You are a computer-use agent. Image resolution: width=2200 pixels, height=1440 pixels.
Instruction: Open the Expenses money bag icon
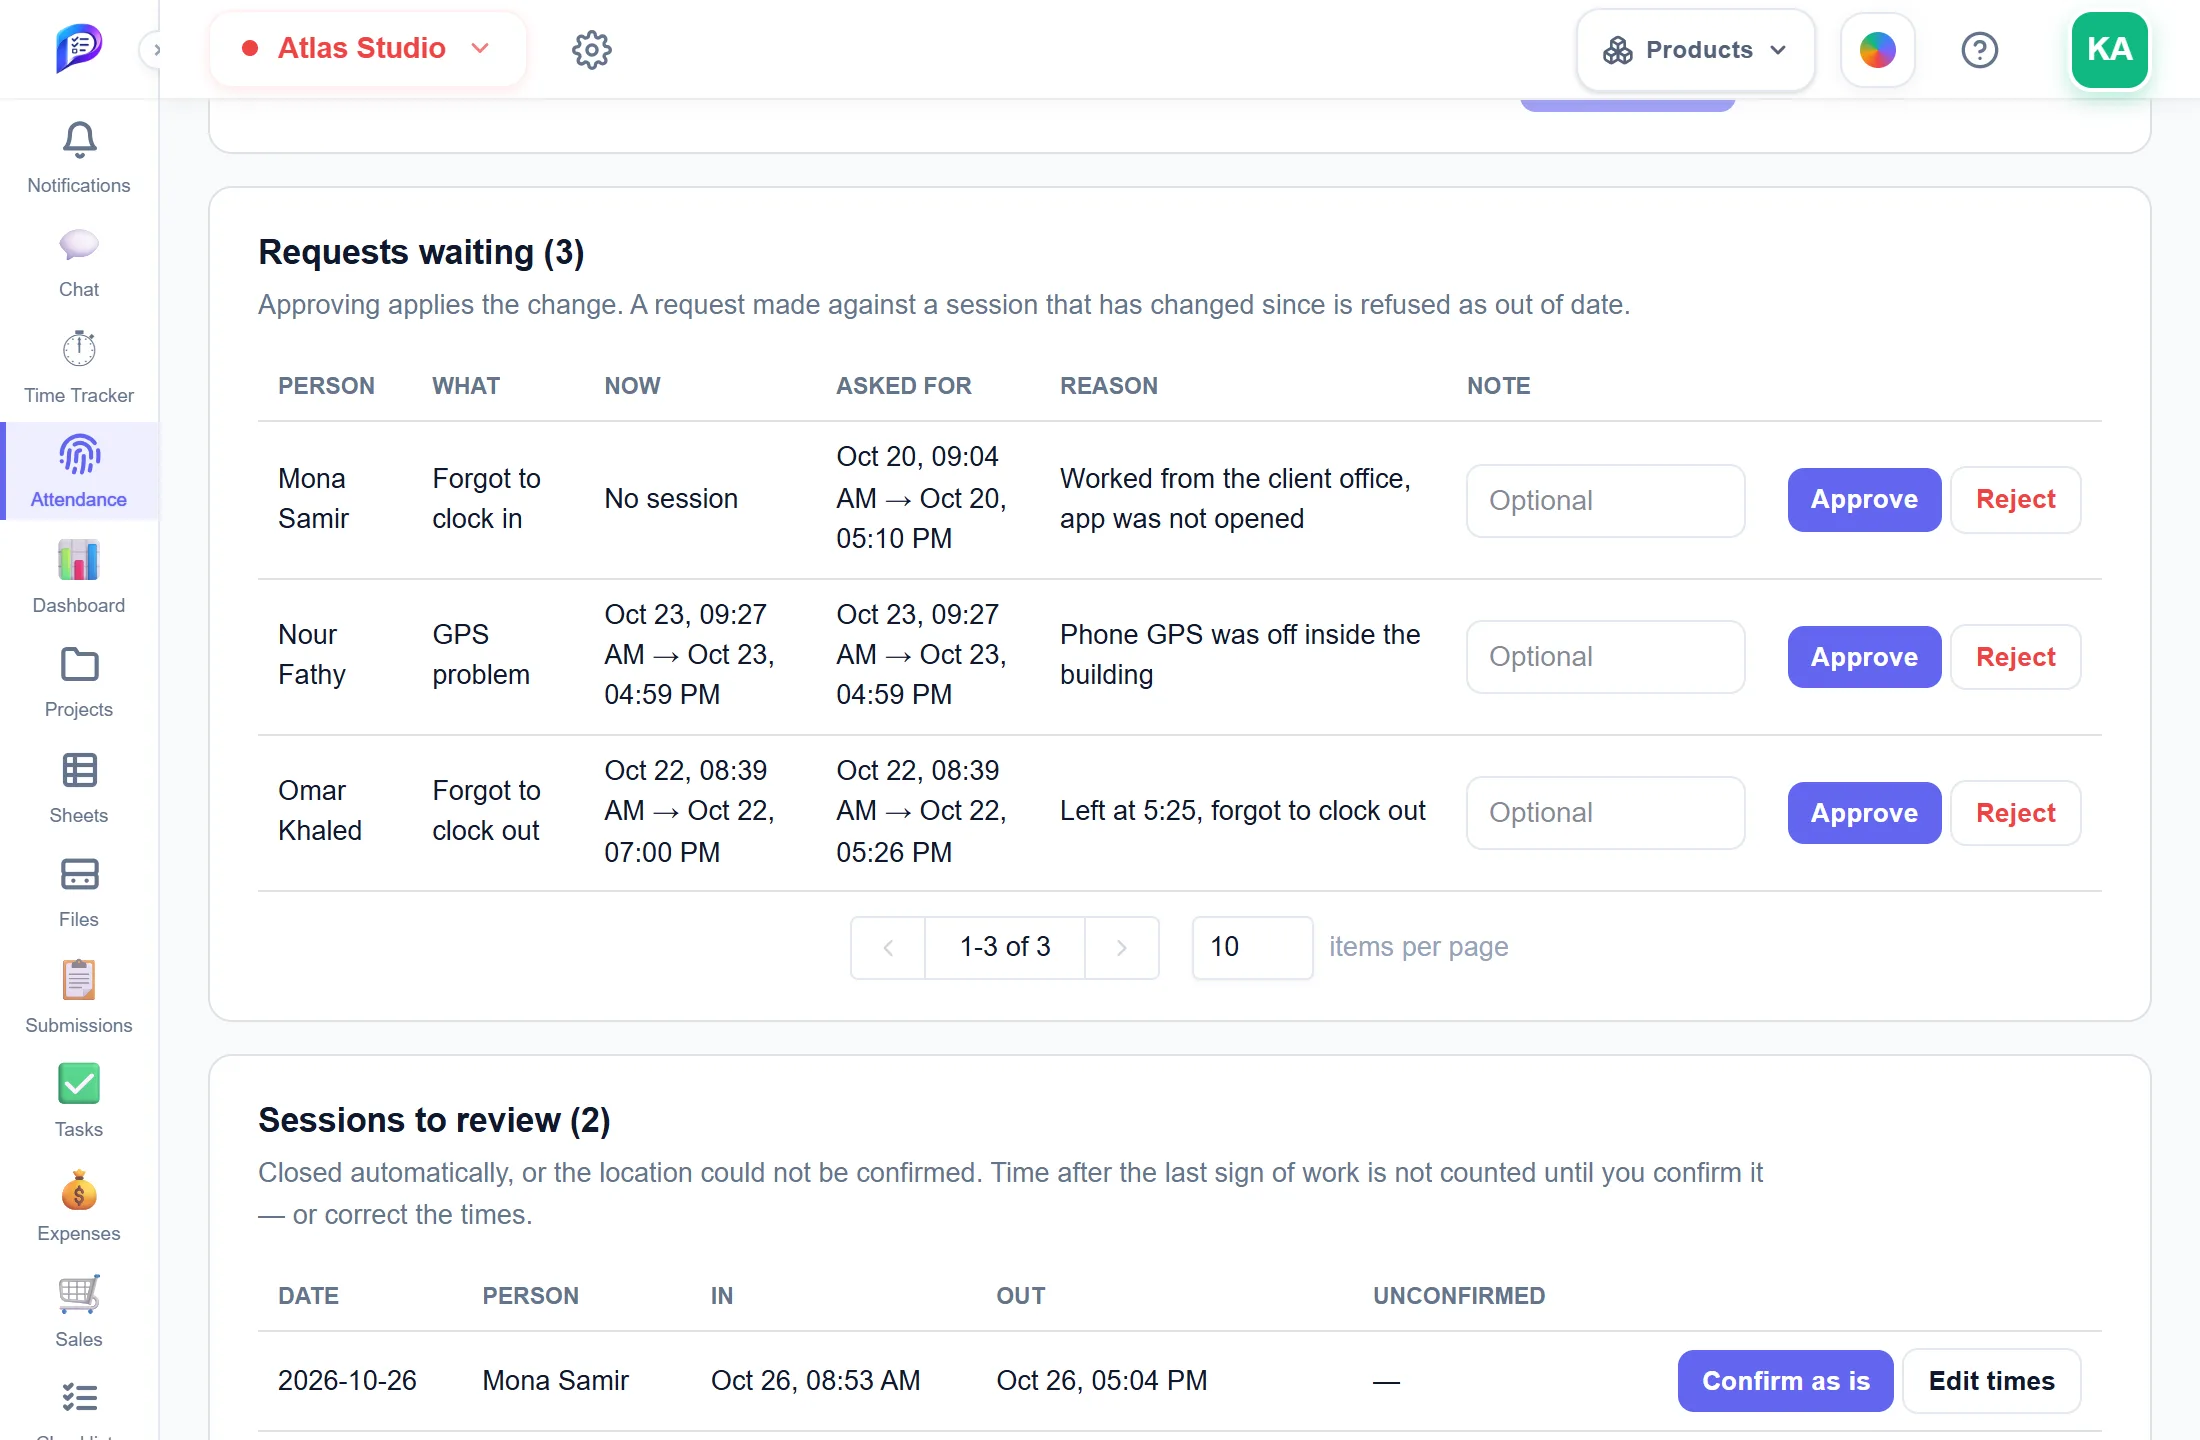point(79,1190)
